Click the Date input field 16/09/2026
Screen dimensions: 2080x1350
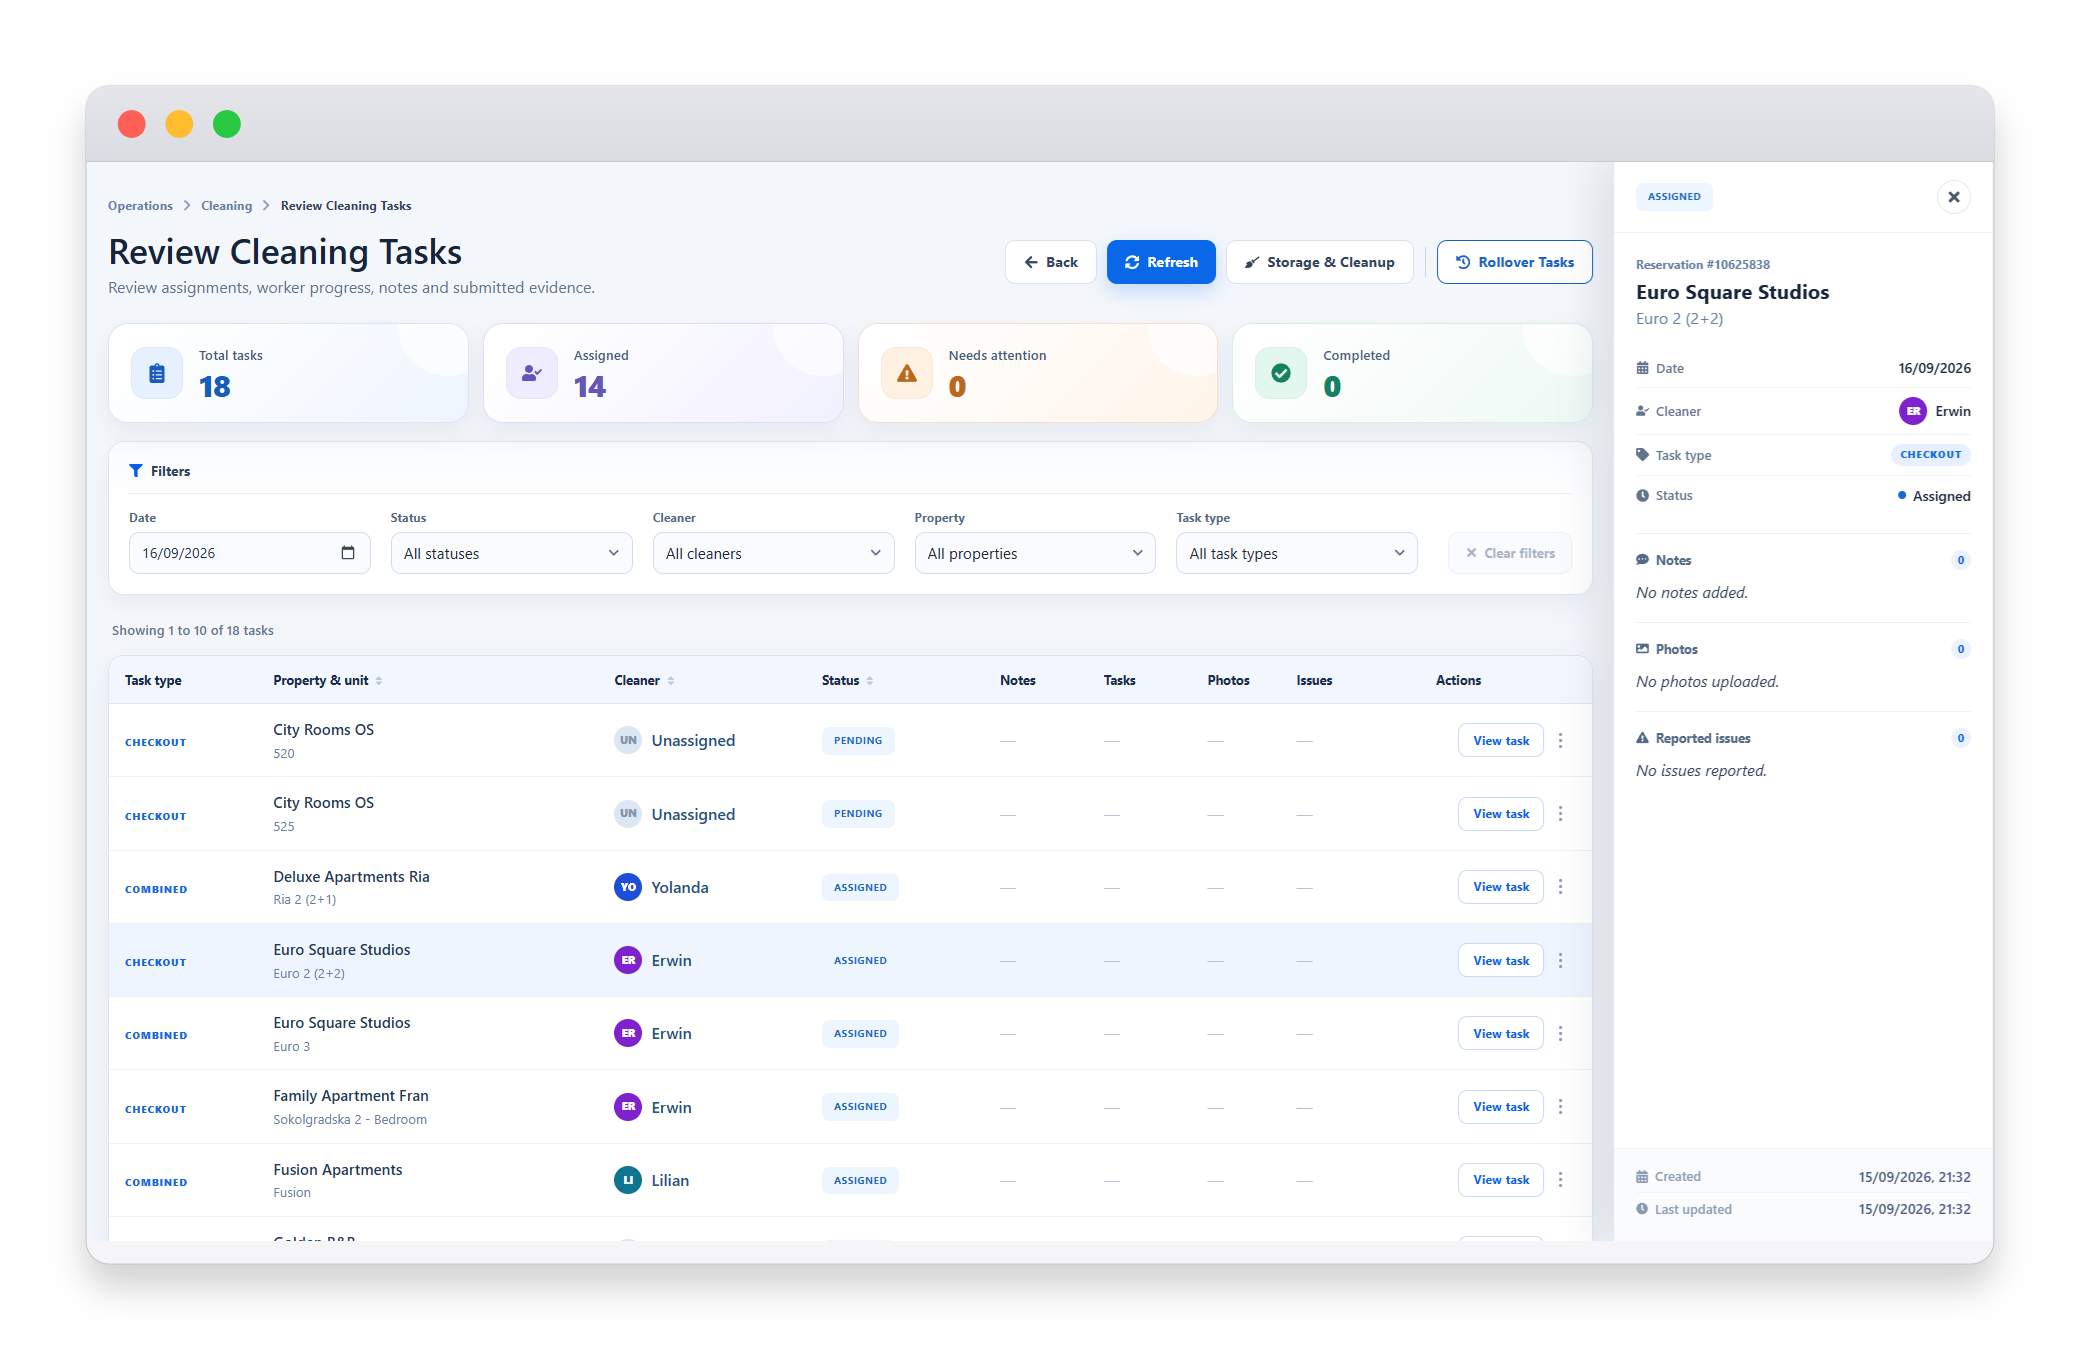pyautogui.click(x=249, y=553)
